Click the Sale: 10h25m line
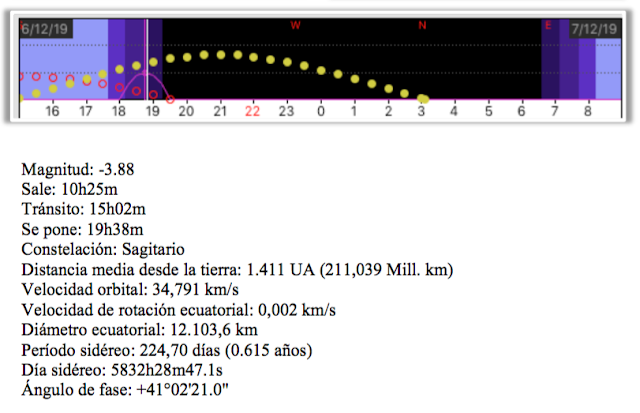Screen dimensions: 640x413 click(69, 189)
